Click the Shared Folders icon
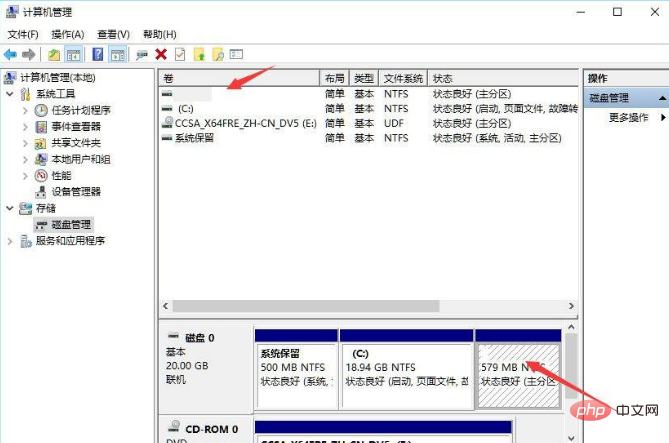 [x=41, y=143]
